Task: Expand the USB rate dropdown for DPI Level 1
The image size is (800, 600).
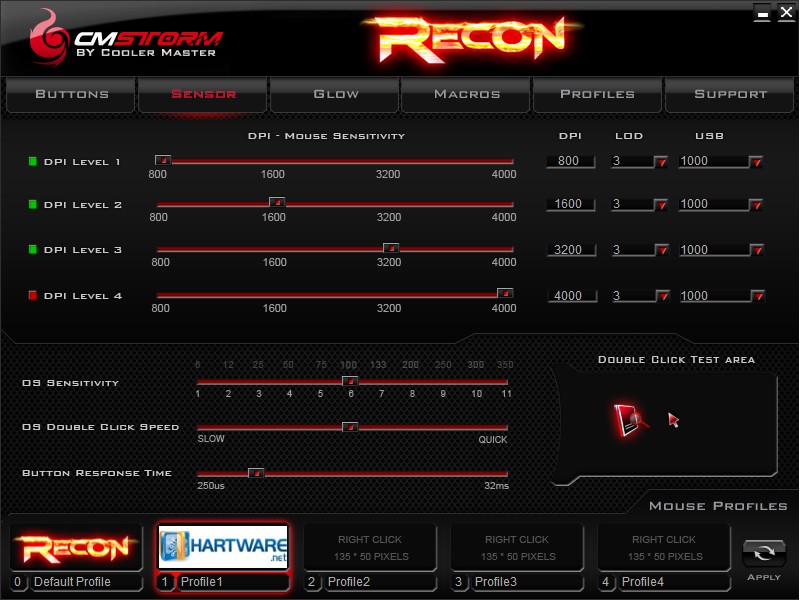Action: tap(756, 162)
